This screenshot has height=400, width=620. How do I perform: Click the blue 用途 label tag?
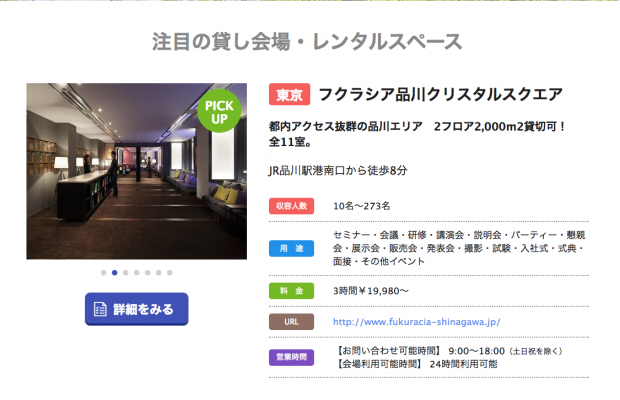click(291, 248)
